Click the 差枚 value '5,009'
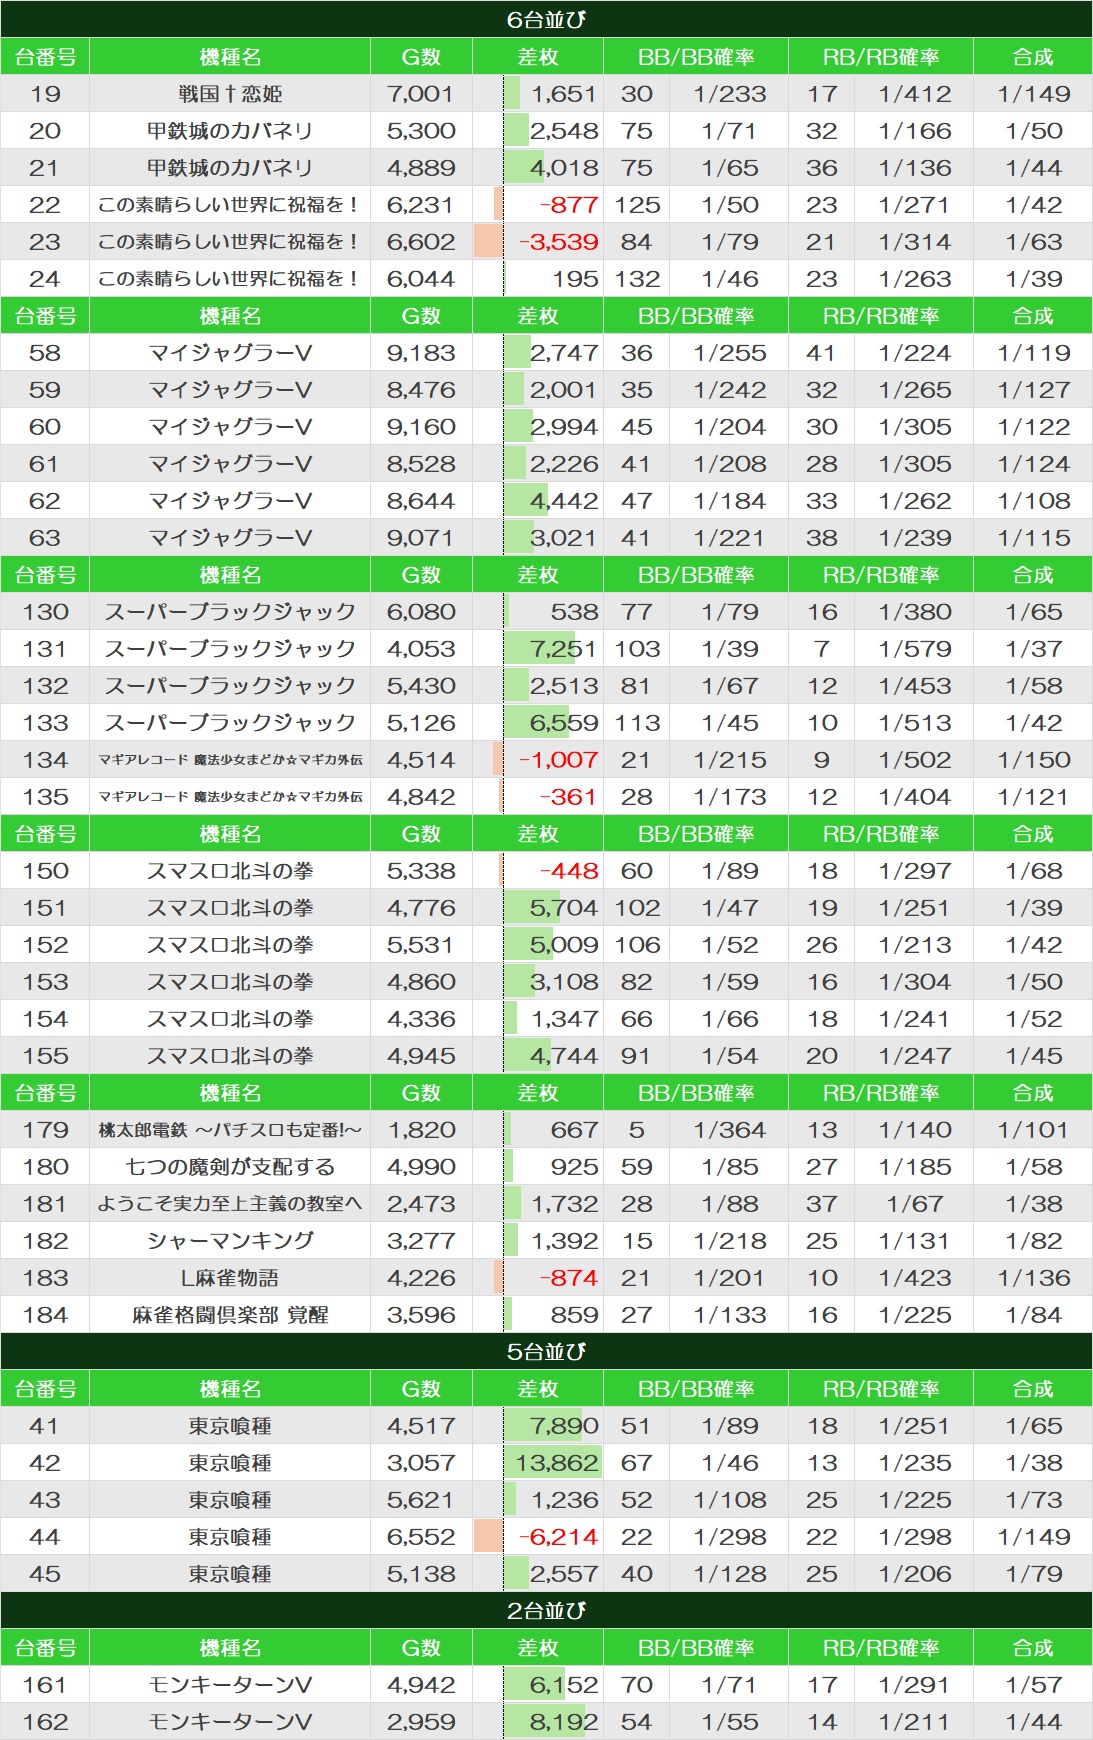The width and height of the screenshot is (1093, 1740). [564, 945]
